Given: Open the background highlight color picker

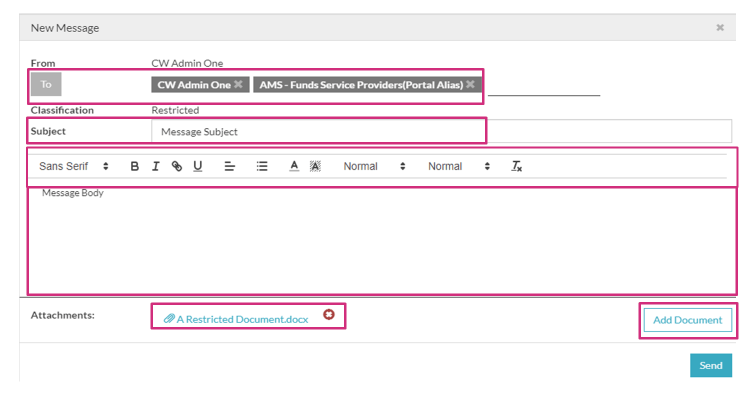Looking at the screenshot, I should (315, 166).
